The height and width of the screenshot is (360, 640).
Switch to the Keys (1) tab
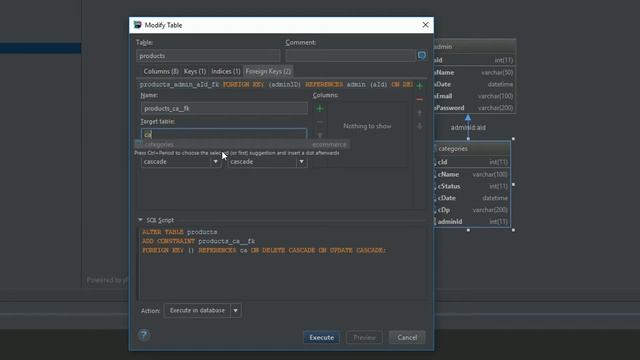pos(195,71)
